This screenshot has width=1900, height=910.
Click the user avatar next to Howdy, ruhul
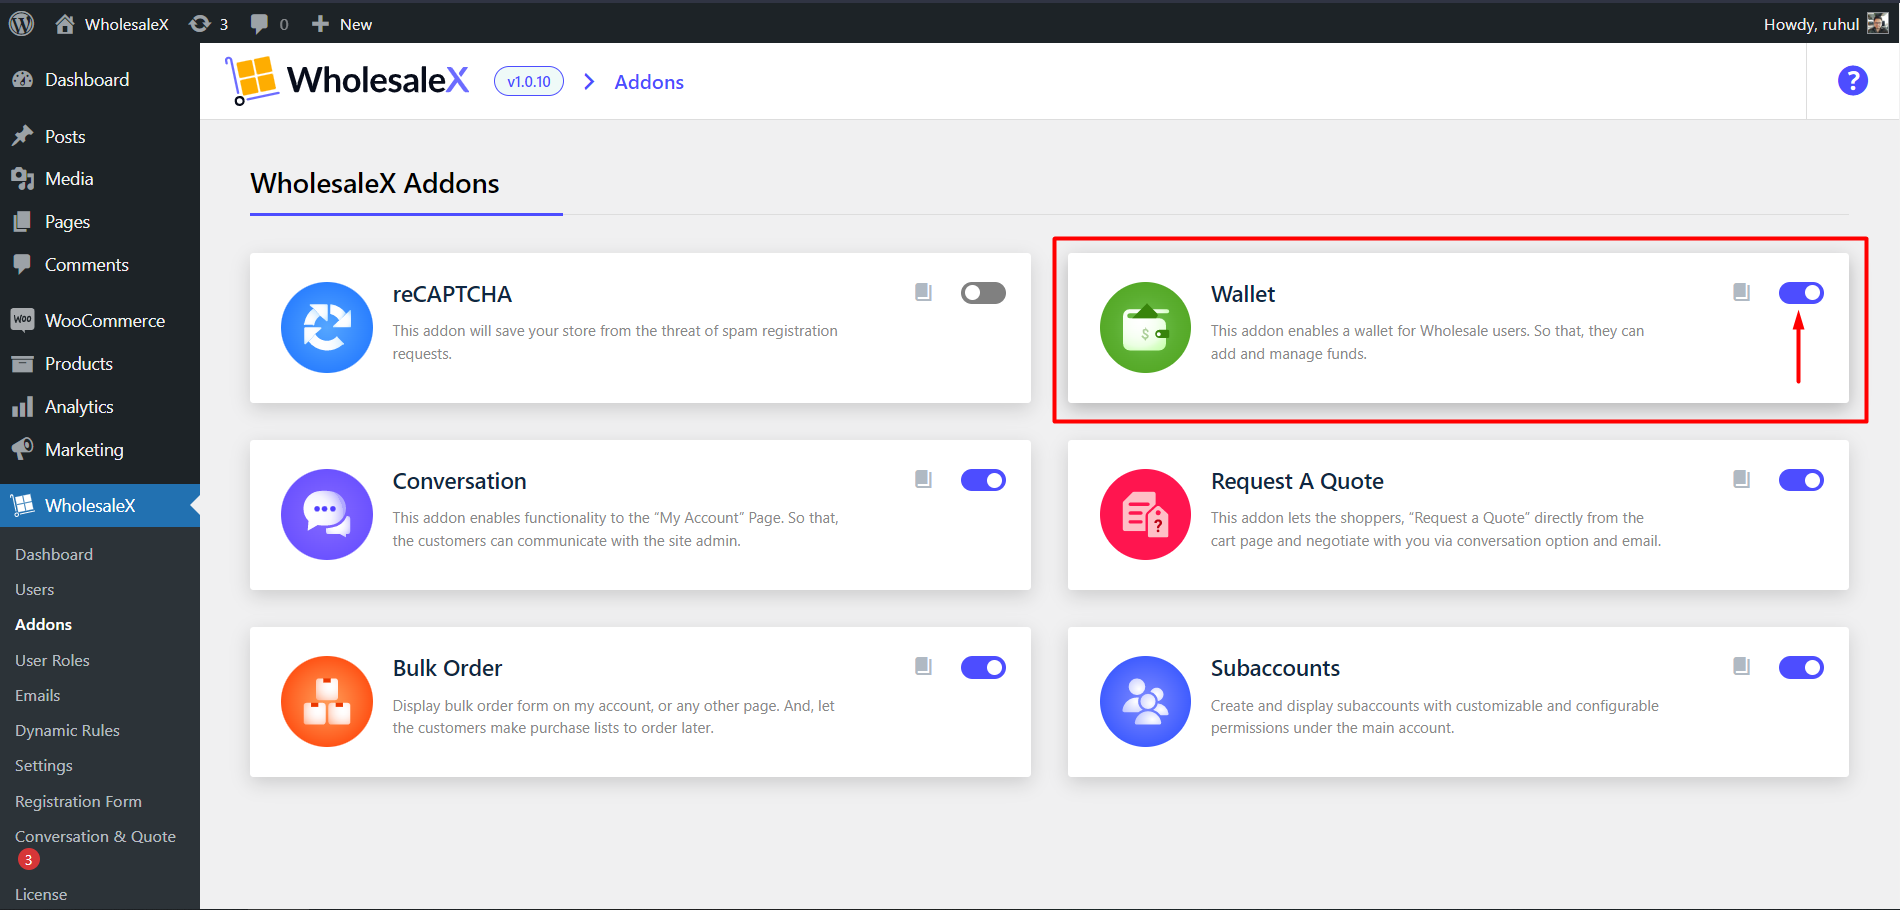pos(1878,24)
